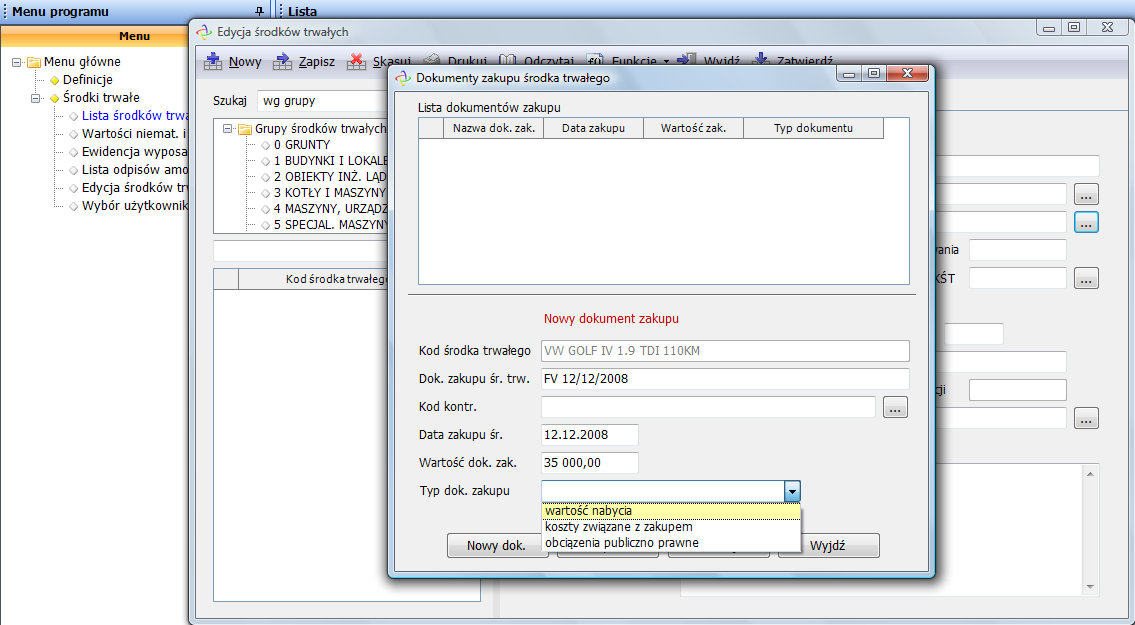The image size is (1135, 625).
Task: Collapse the Środki trwałe tree node
Action: pyautogui.click(x=35, y=98)
